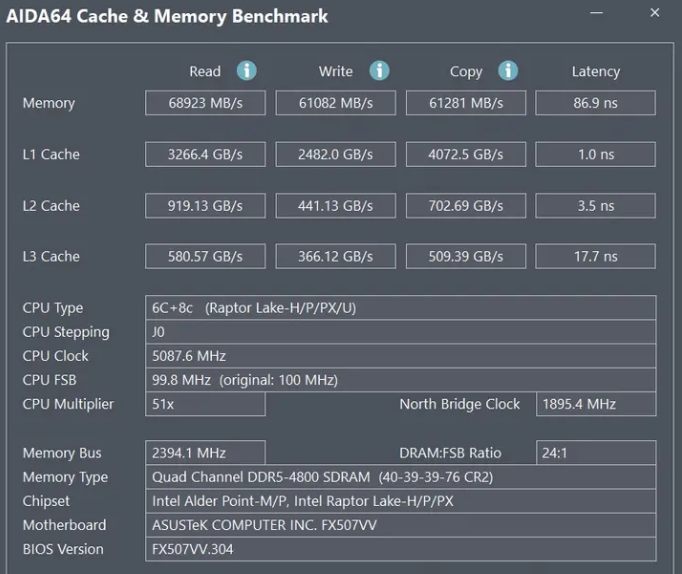This screenshot has height=574, width=682.
Task: Minimize the AIDA64 benchmark window
Action: tap(596, 14)
